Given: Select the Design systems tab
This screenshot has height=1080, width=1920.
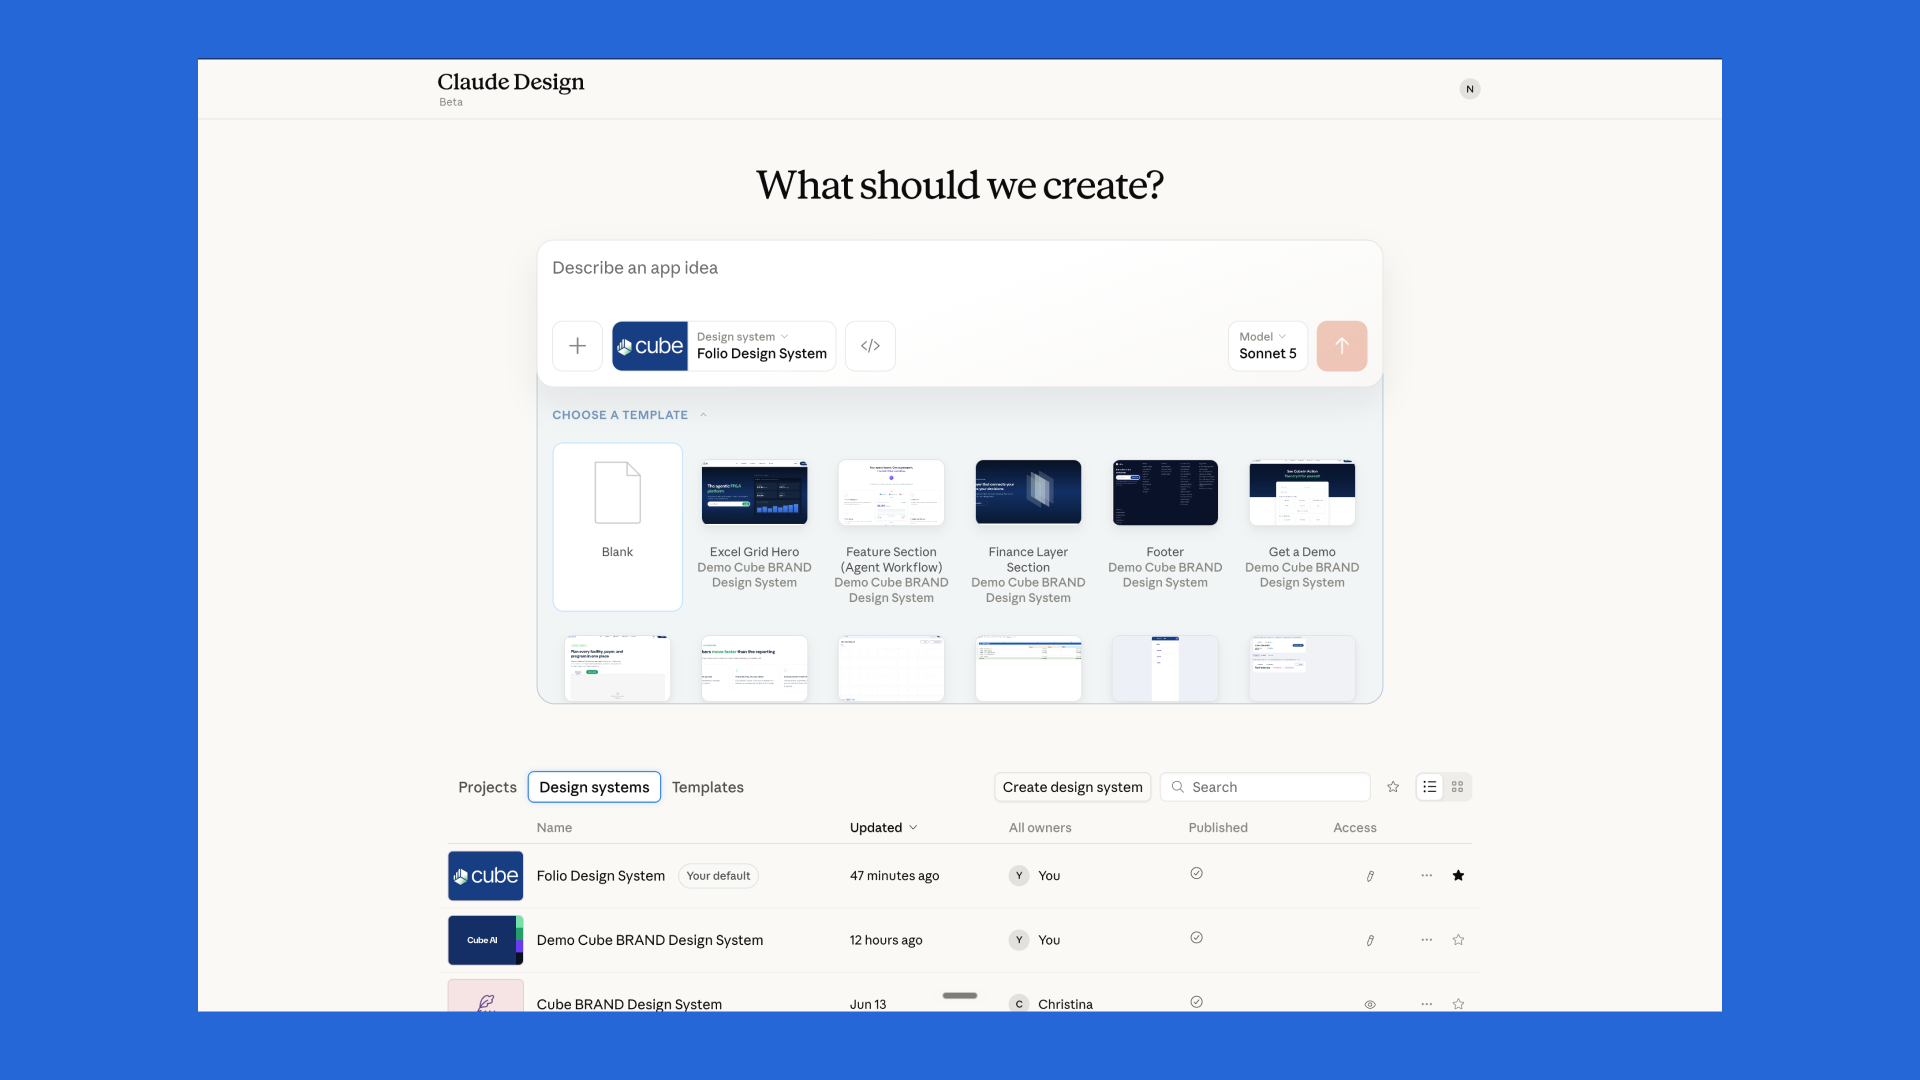Looking at the screenshot, I should pos(594,787).
